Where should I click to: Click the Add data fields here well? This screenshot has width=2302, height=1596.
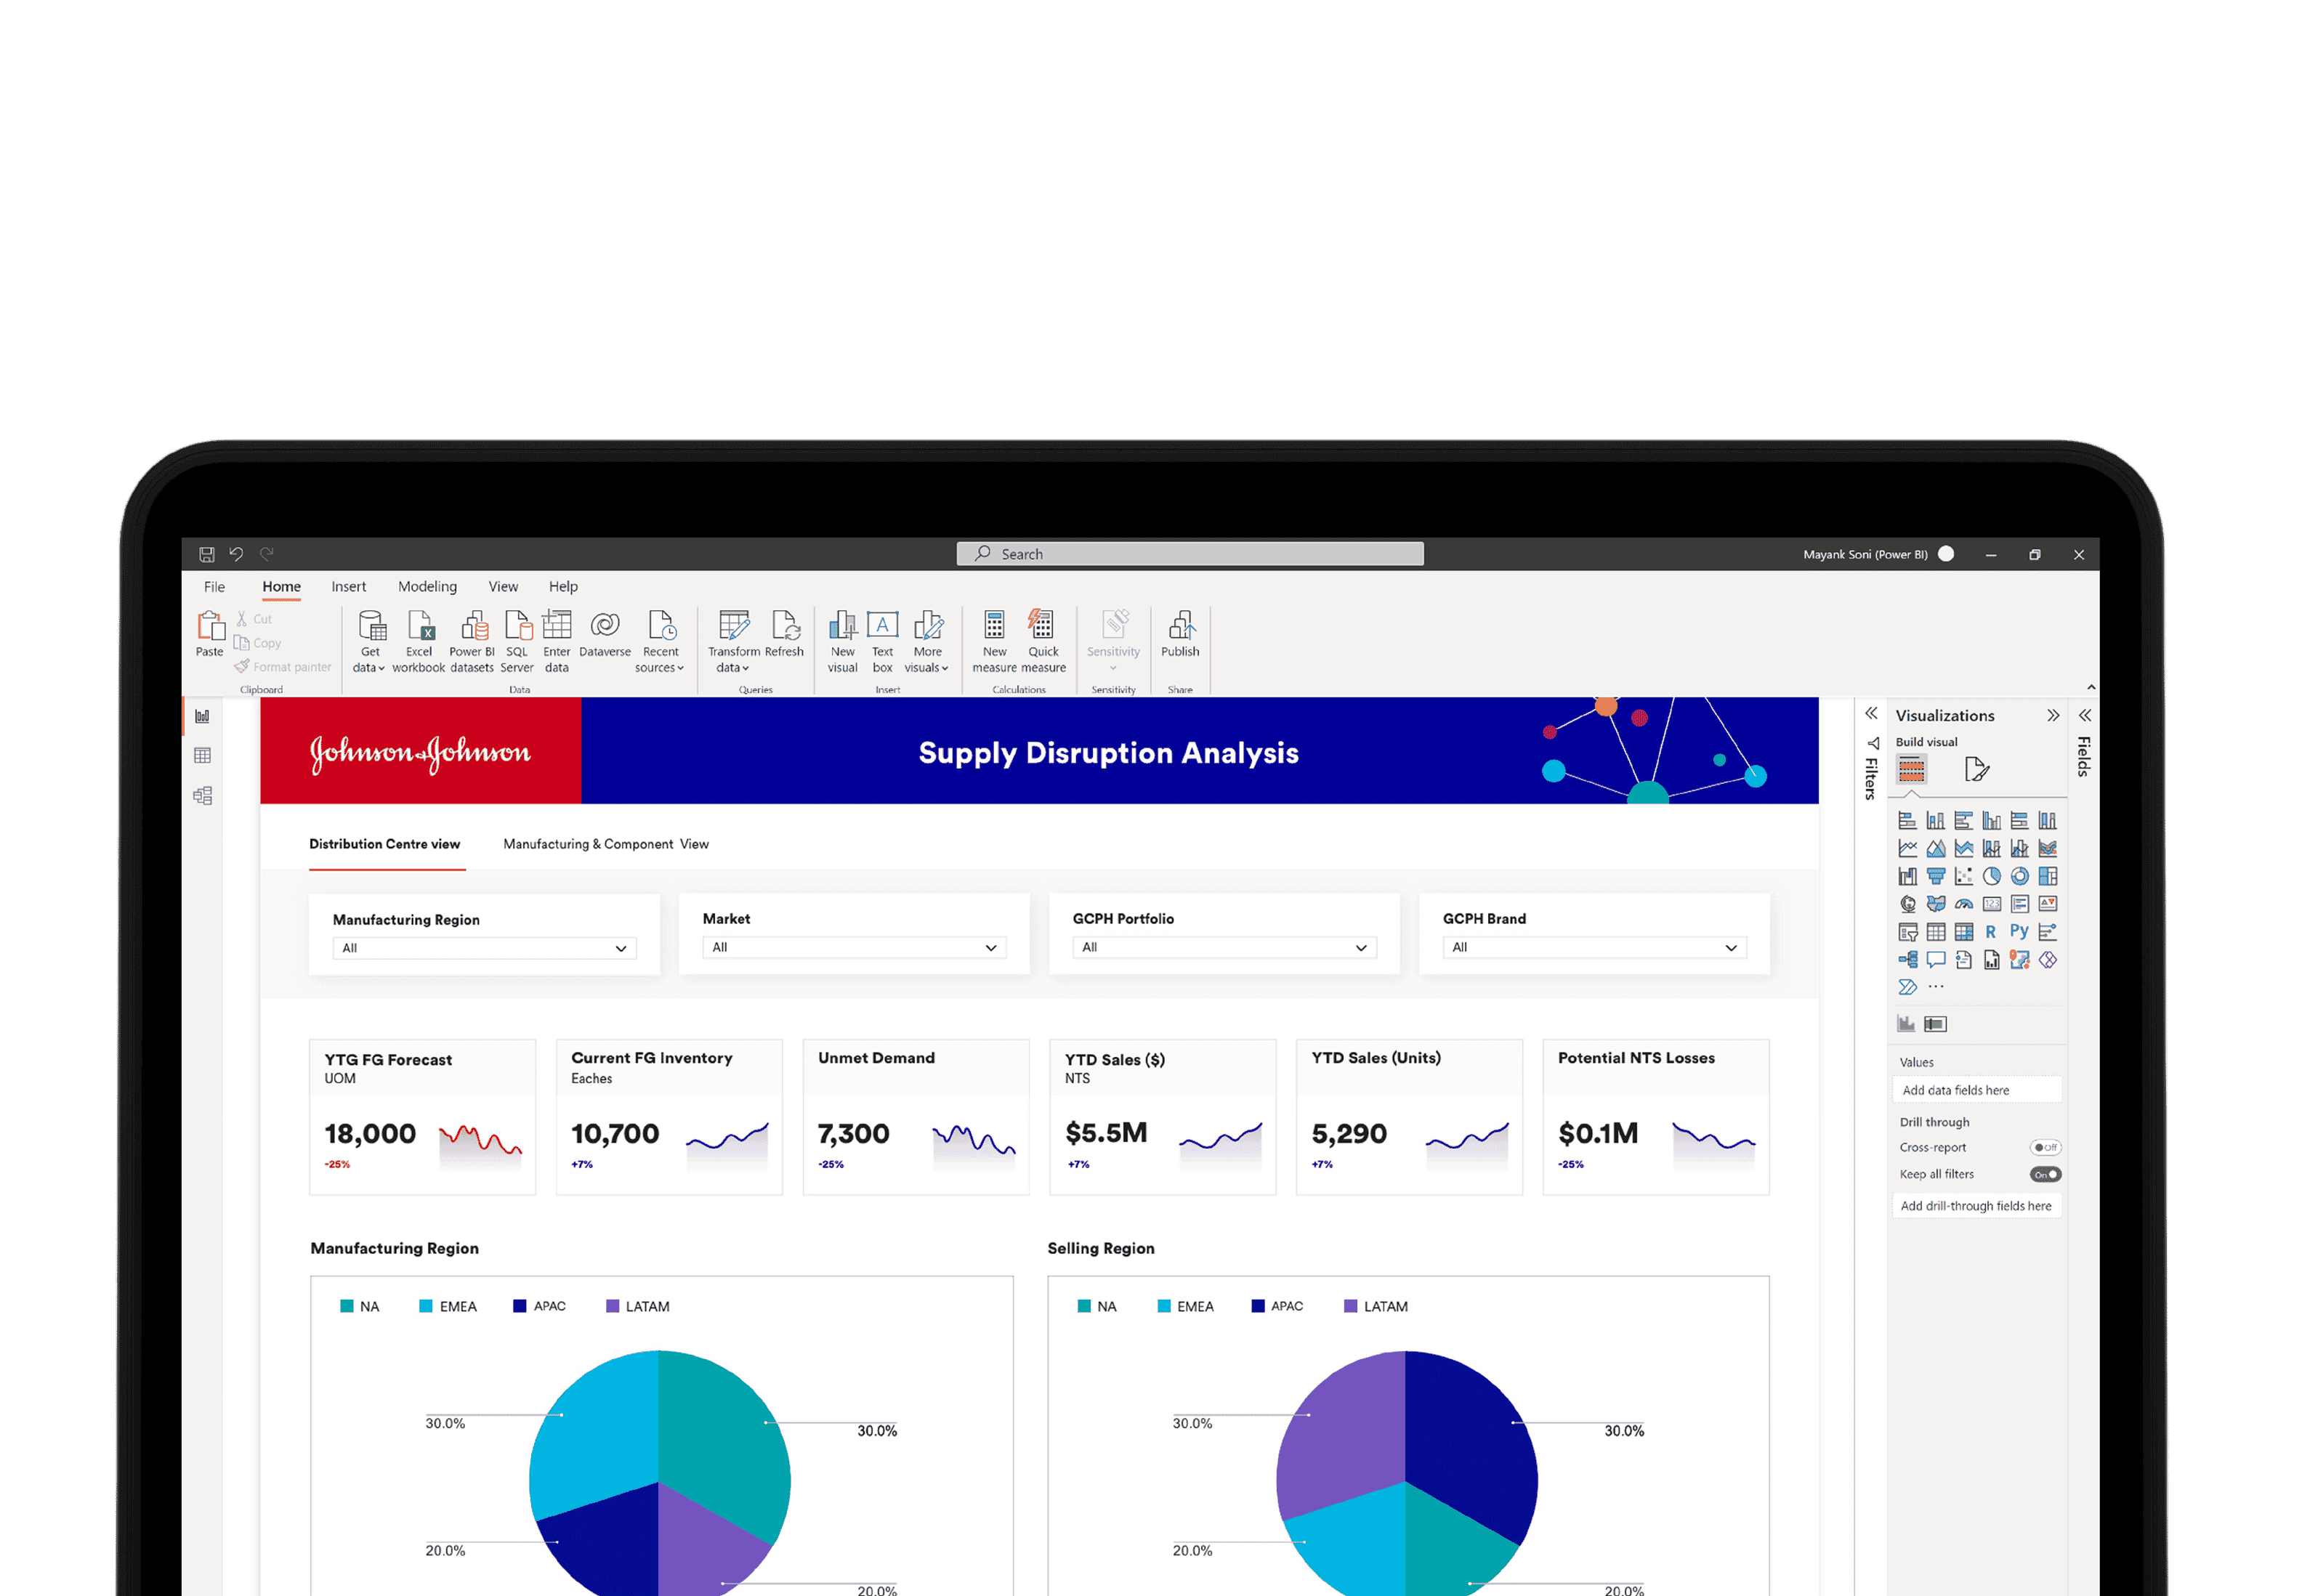(1976, 1090)
